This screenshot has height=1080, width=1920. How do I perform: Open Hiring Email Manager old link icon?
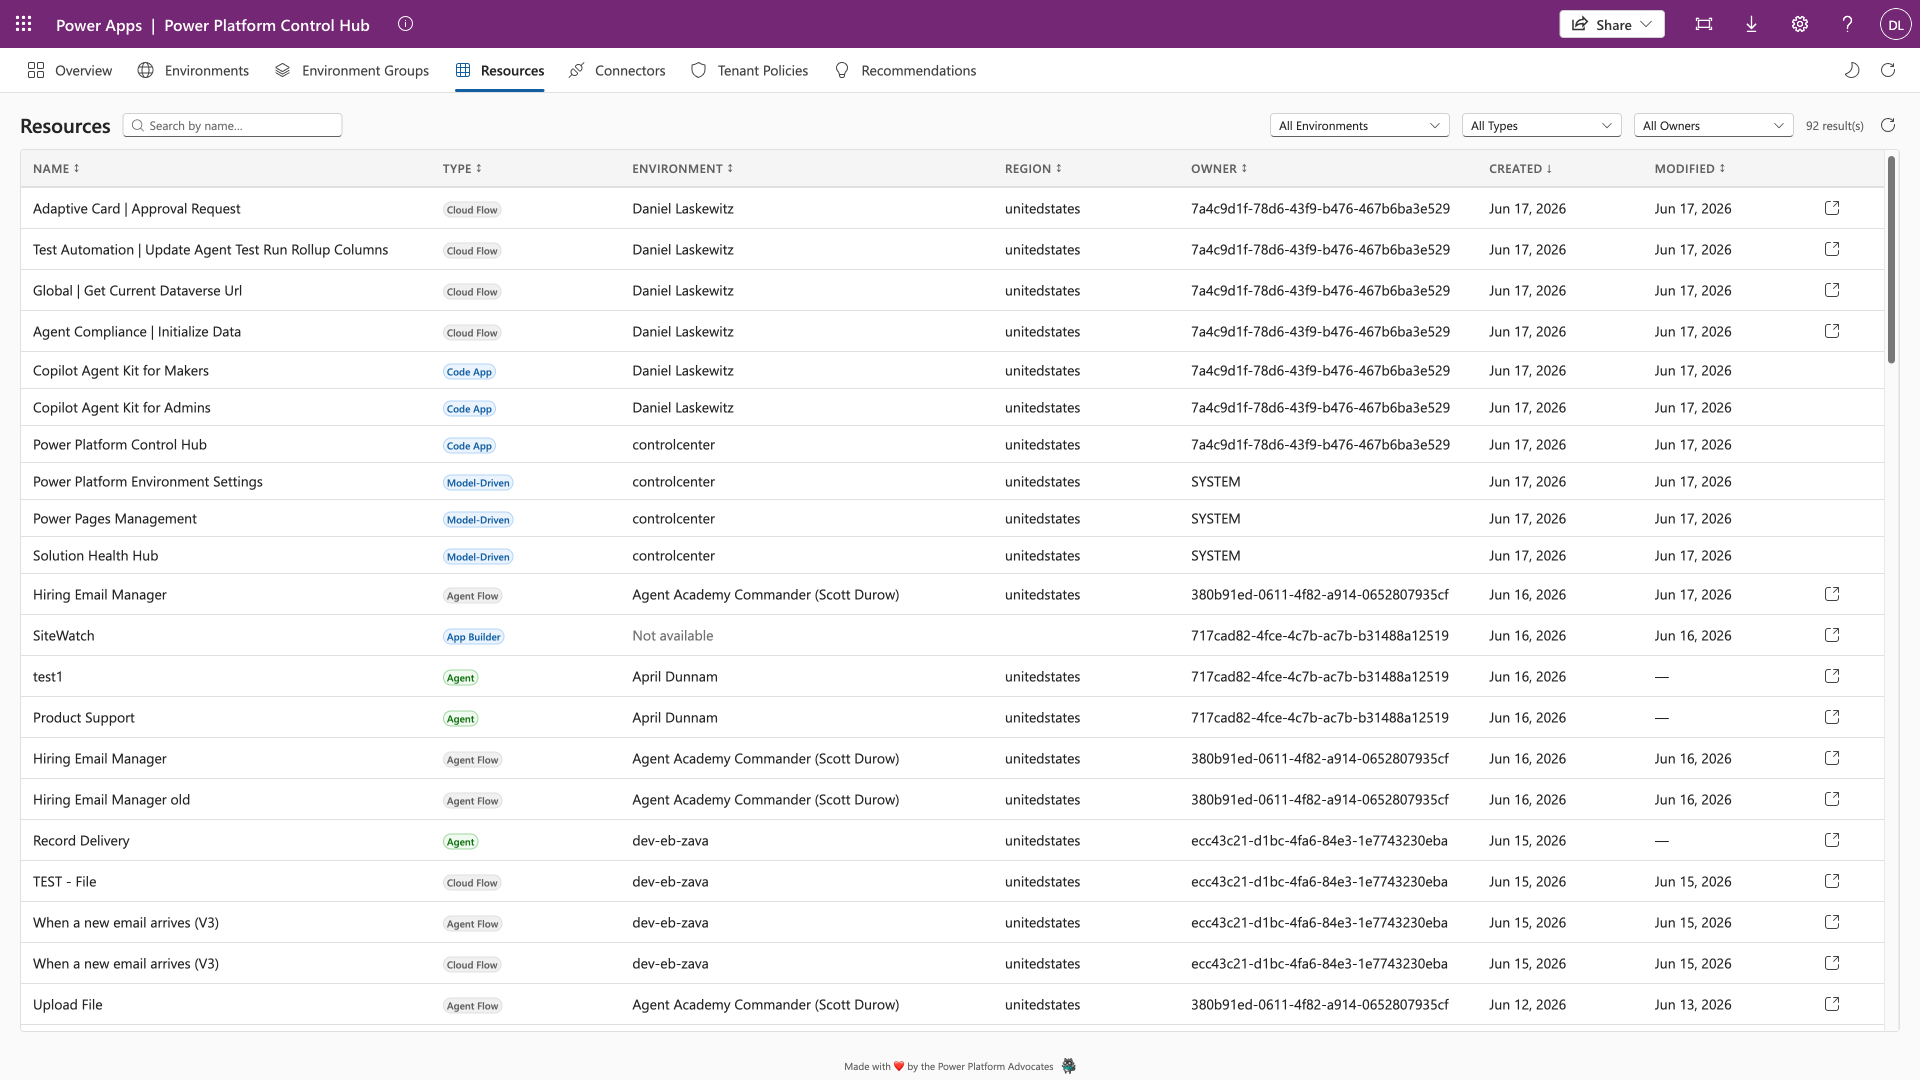(1832, 799)
